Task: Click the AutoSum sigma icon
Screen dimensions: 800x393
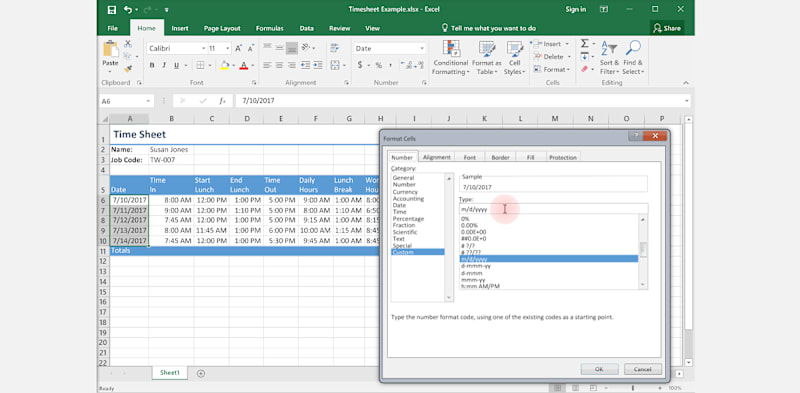Action: [x=585, y=44]
